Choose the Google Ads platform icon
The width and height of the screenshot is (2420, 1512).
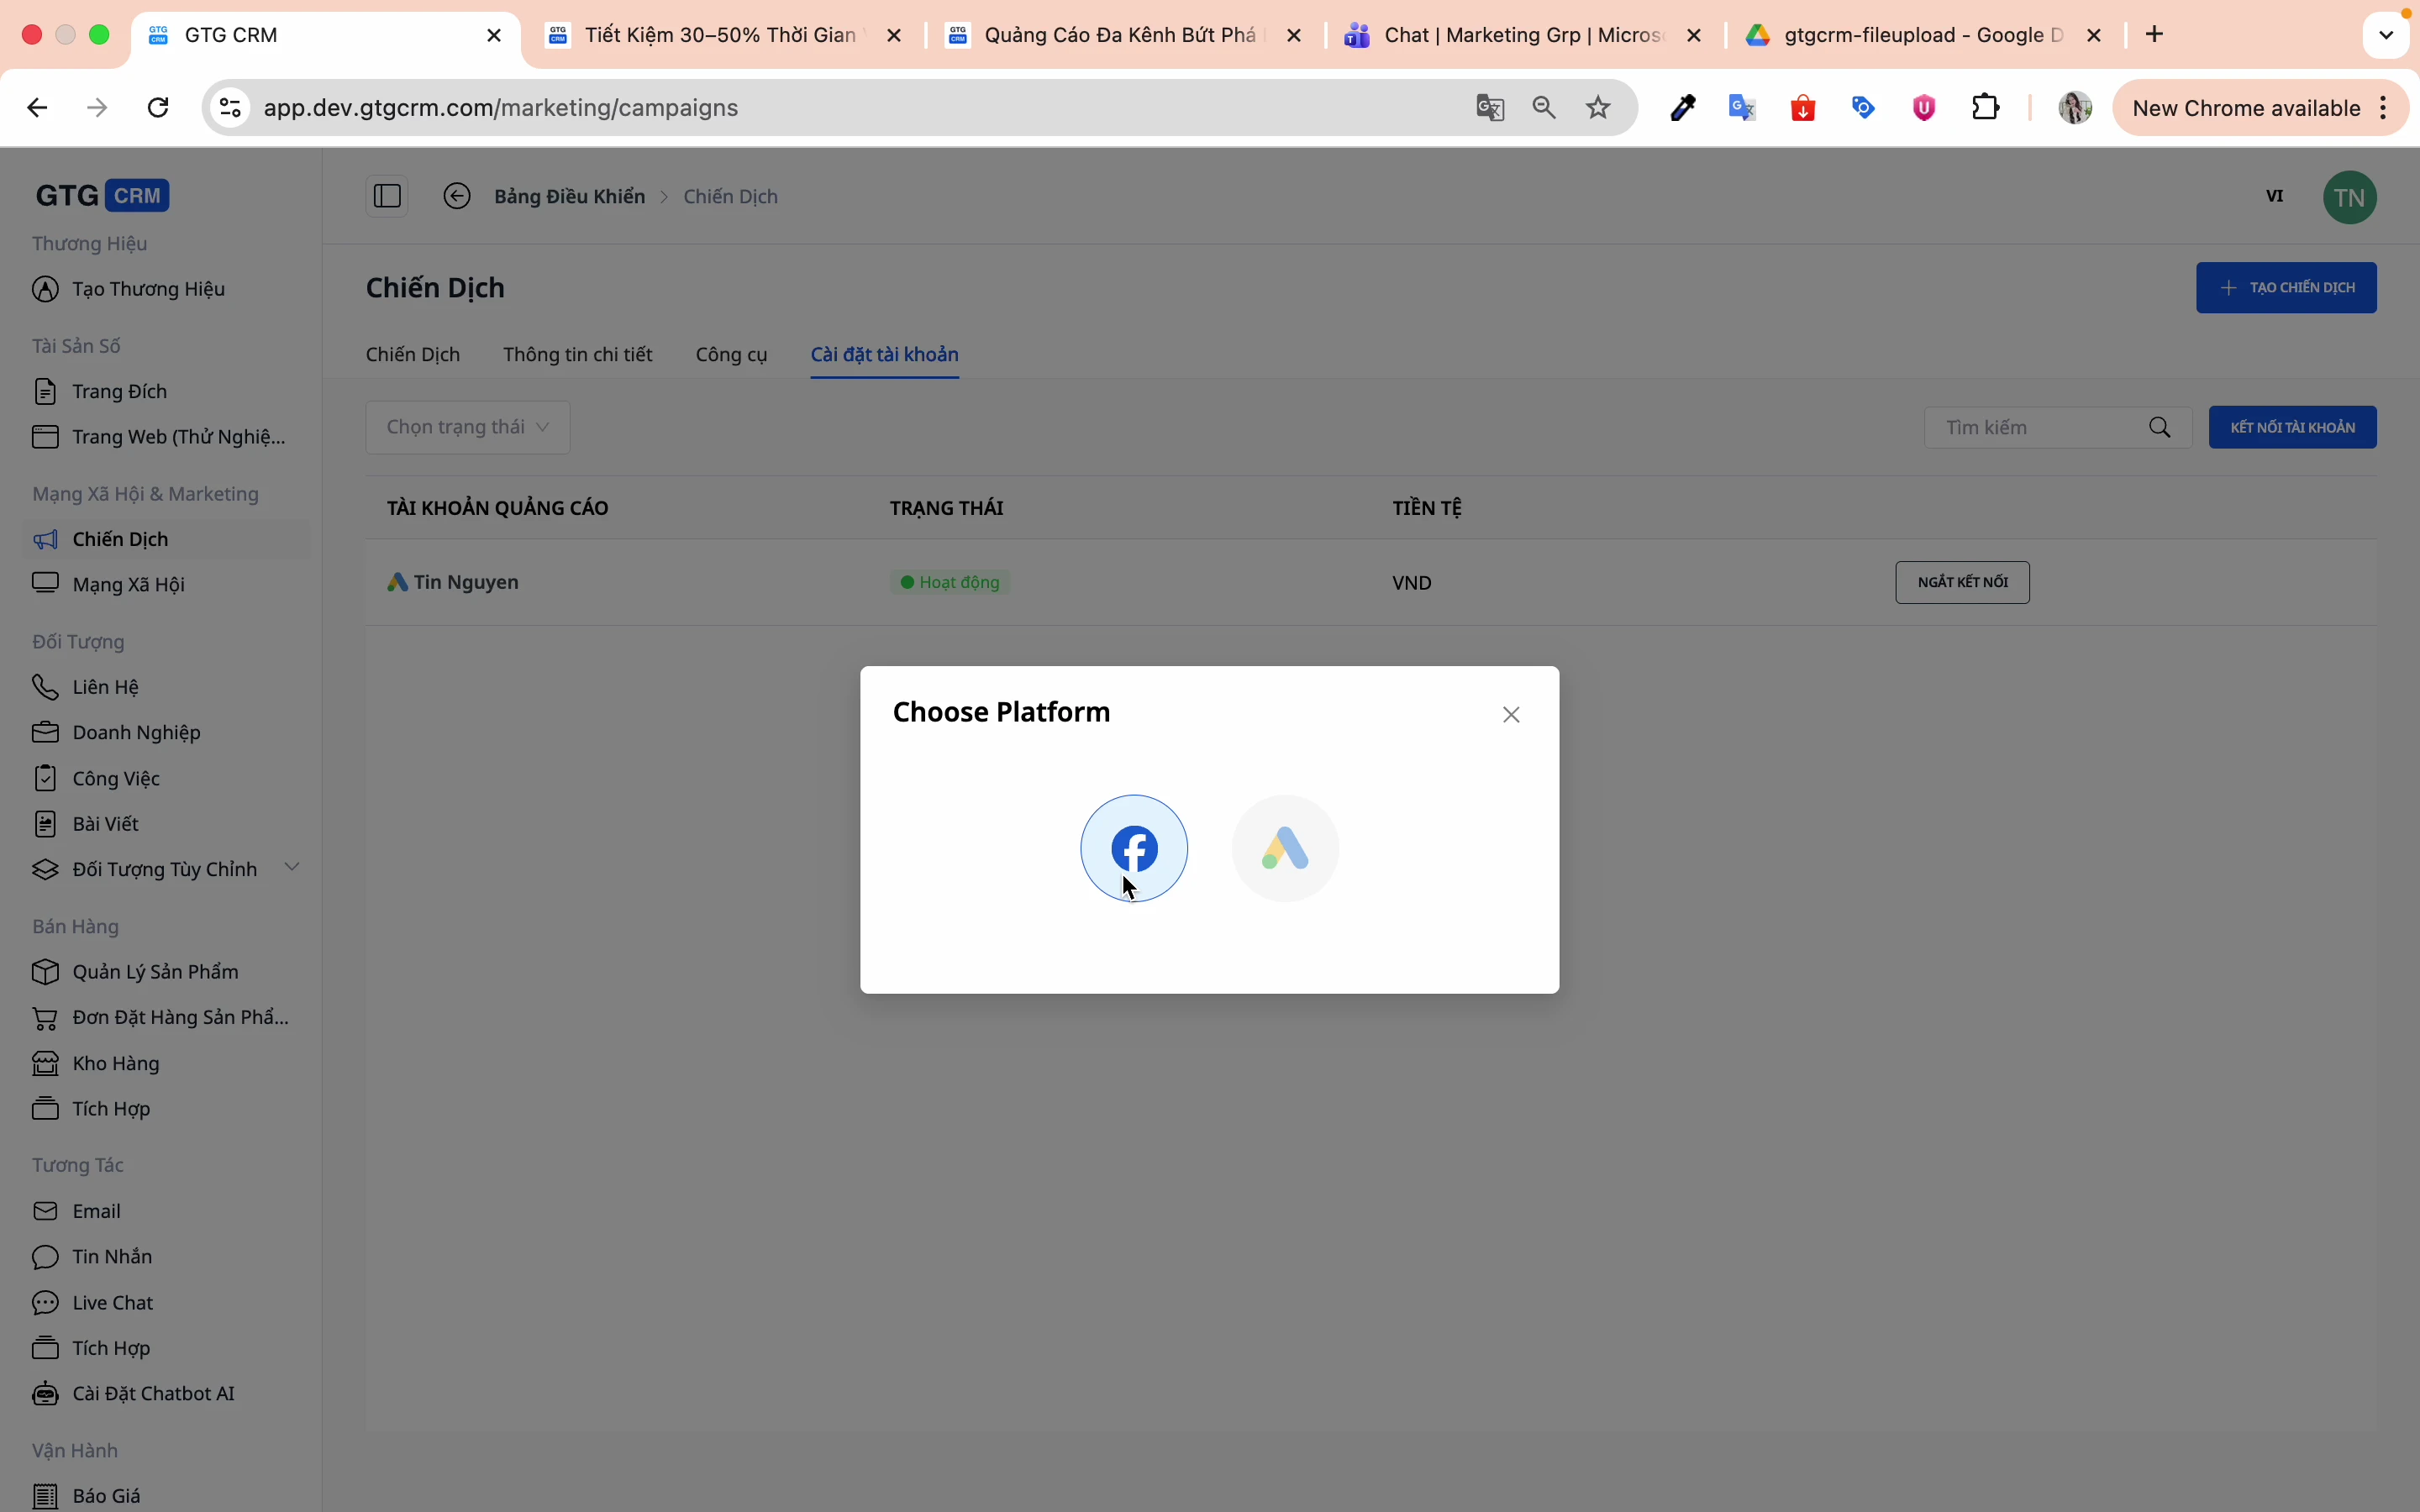[x=1285, y=848]
